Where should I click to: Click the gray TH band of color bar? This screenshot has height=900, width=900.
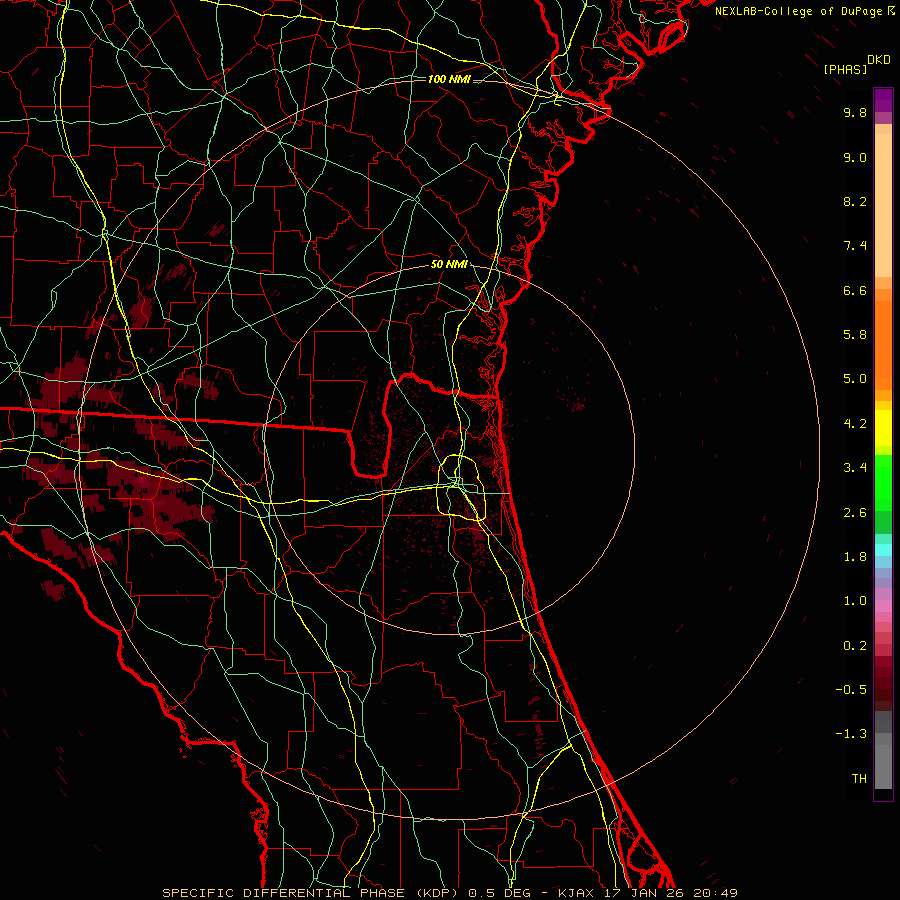(883, 767)
